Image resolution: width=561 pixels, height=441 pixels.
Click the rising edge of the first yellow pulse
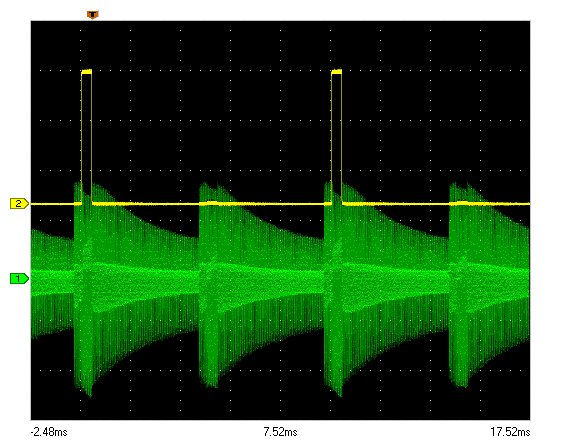pos(82,138)
